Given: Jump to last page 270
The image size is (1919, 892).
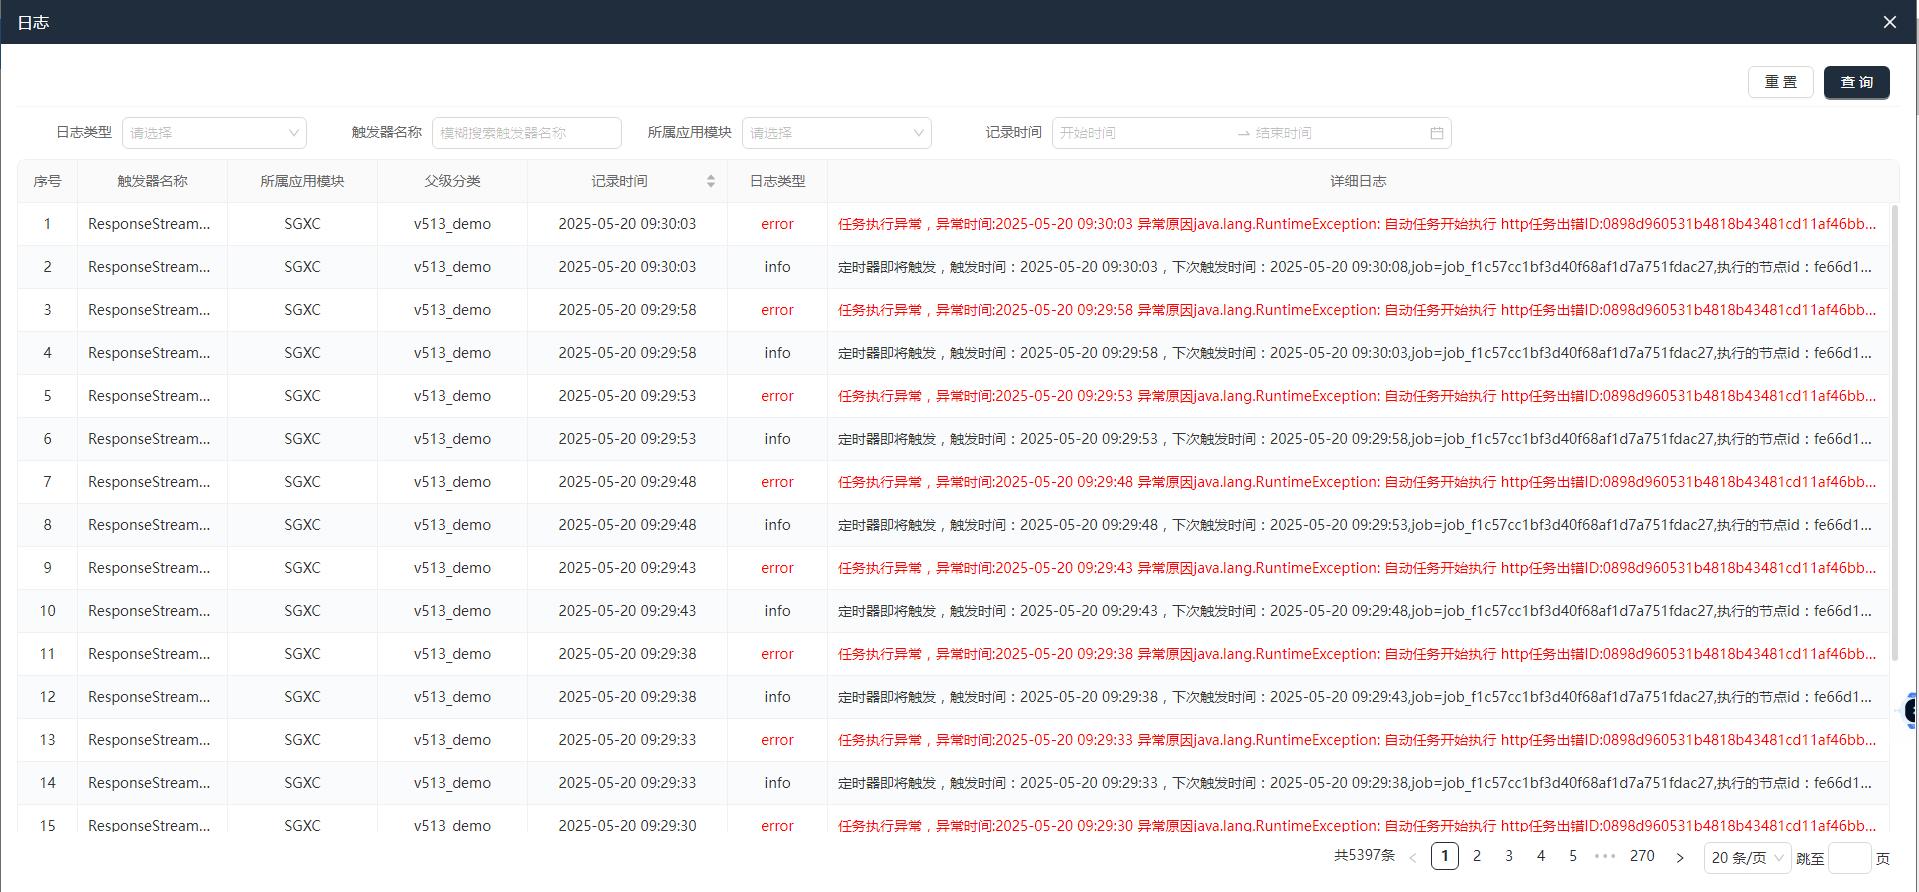Looking at the screenshot, I should coord(1642,856).
